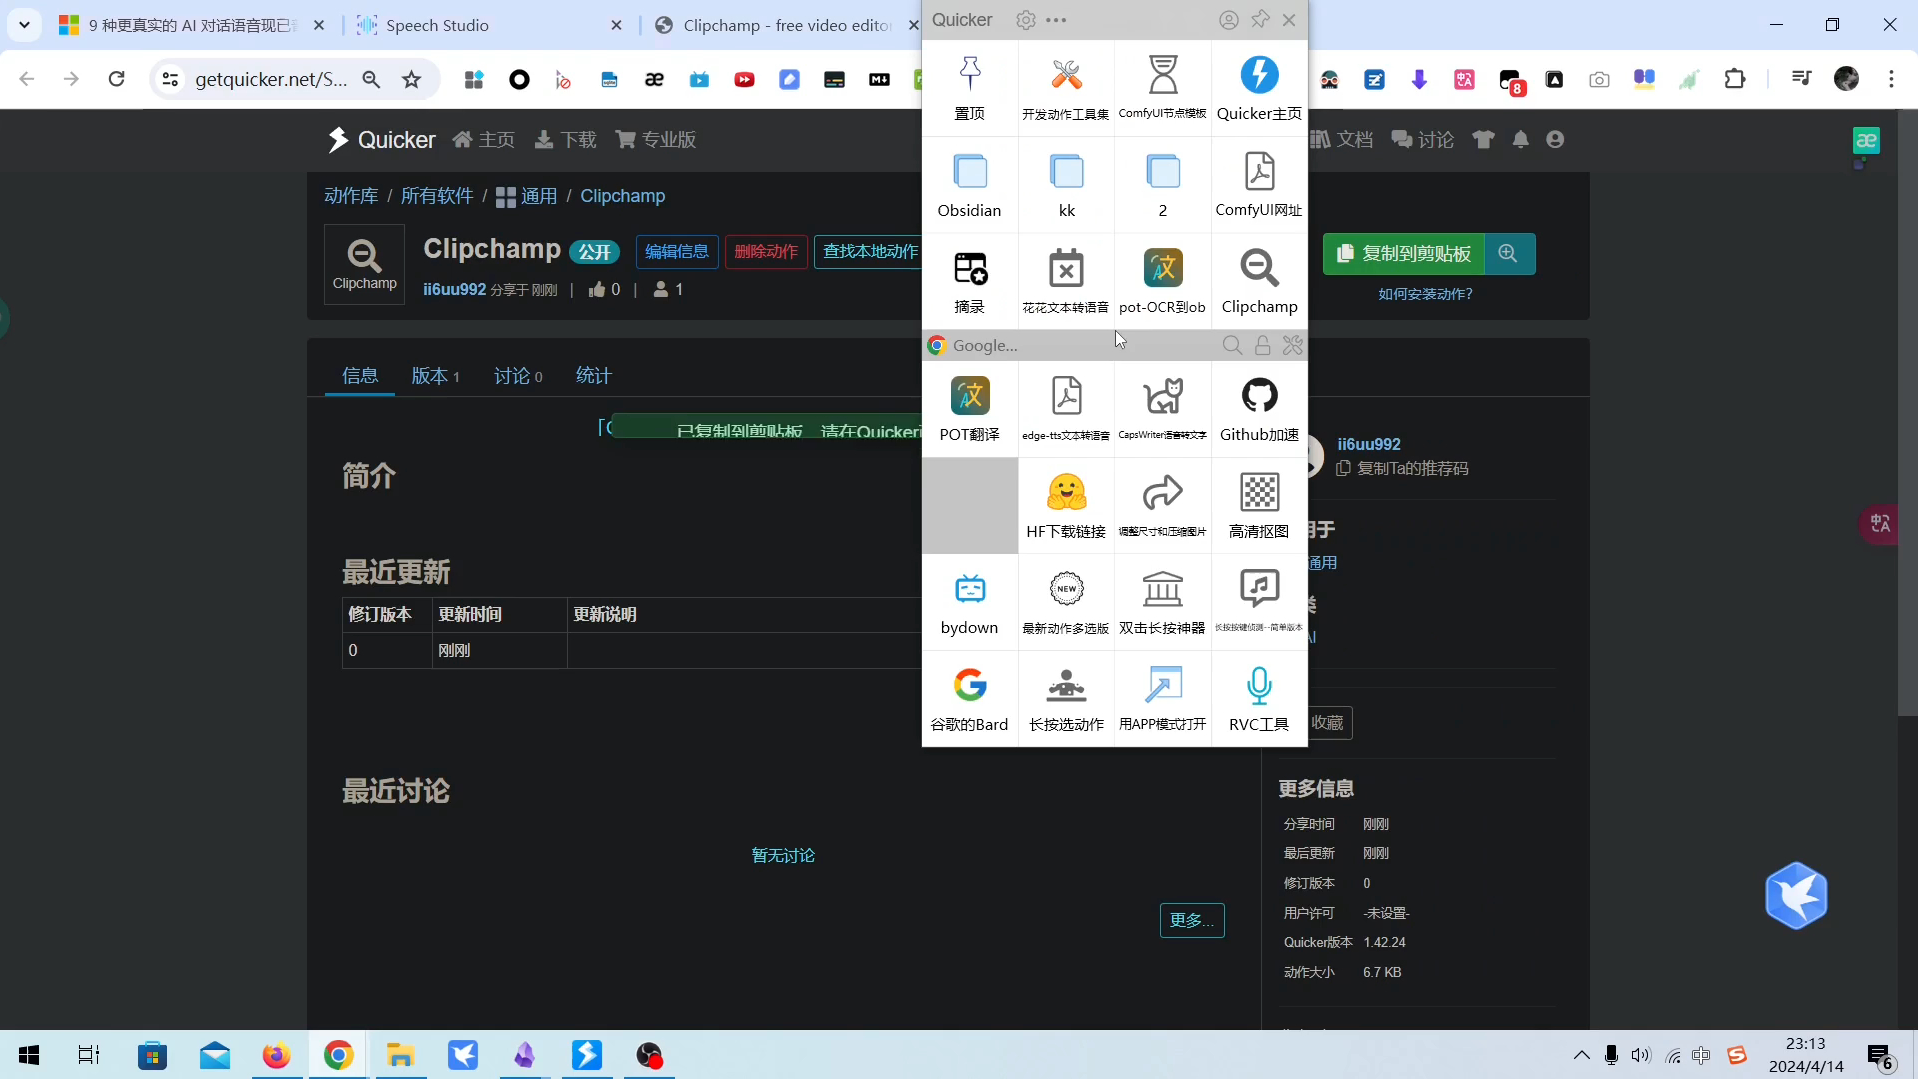Open Chrome's three-dot menu

tap(1891, 79)
